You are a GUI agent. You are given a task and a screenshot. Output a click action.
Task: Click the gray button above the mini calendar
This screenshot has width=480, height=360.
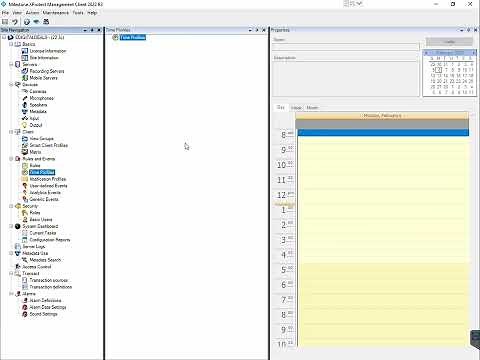tap(449, 42)
